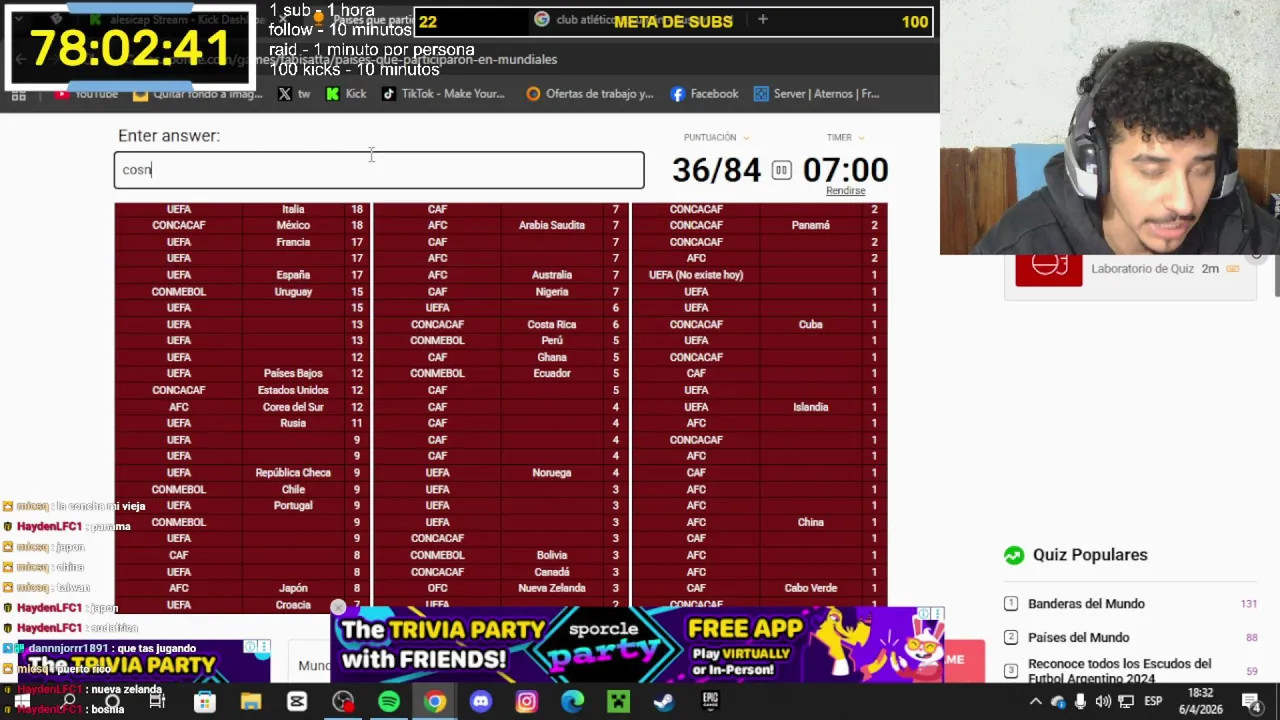Click the 'Cabo Verde' answer cell
This screenshot has width=1280, height=720.
pos(811,589)
